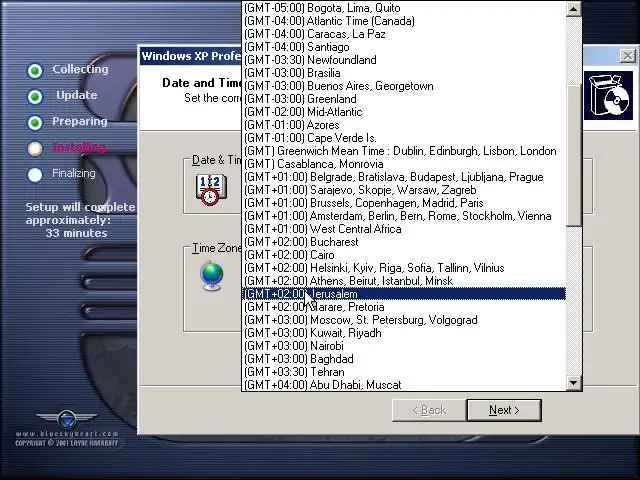This screenshot has width=640, height=480.
Task: Click the dropdown list scroll up arrow
Action: [x=573, y=9]
